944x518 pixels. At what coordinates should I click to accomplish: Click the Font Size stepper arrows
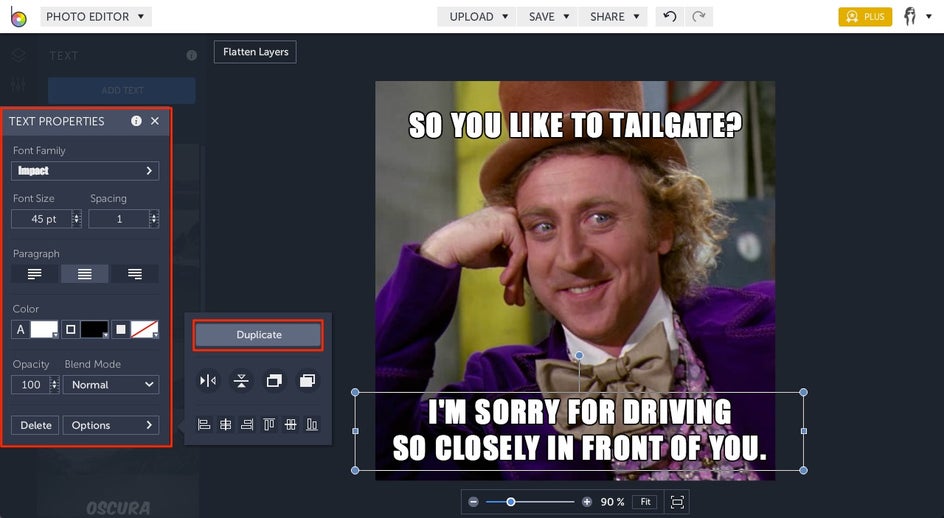[x=76, y=219]
